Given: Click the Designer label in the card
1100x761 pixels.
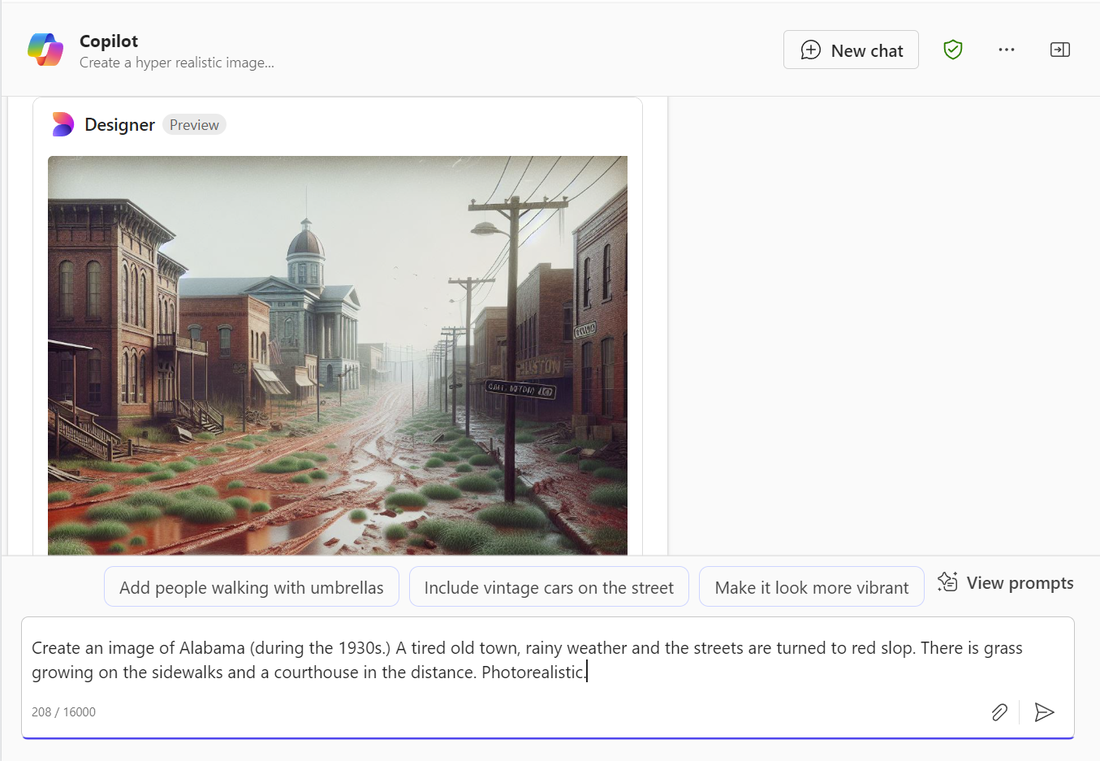Looking at the screenshot, I should pos(119,125).
